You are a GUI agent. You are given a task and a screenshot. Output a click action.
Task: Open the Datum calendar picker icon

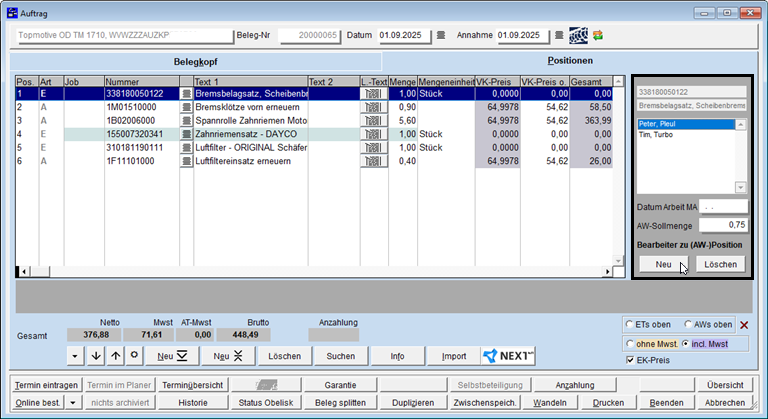(x=441, y=35)
